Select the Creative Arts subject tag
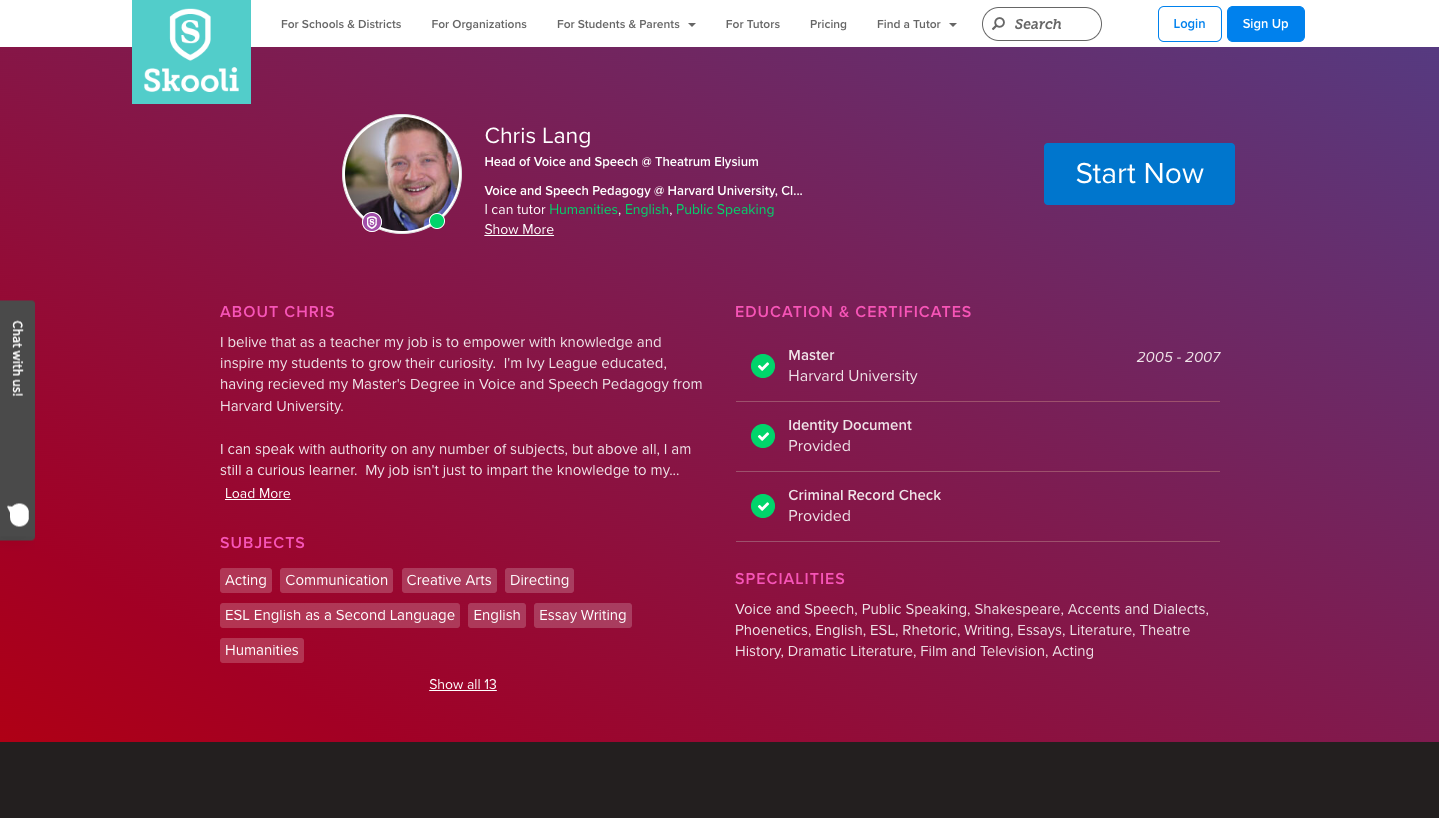Image resolution: width=1439 pixels, height=818 pixels. pyautogui.click(x=449, y=581)
